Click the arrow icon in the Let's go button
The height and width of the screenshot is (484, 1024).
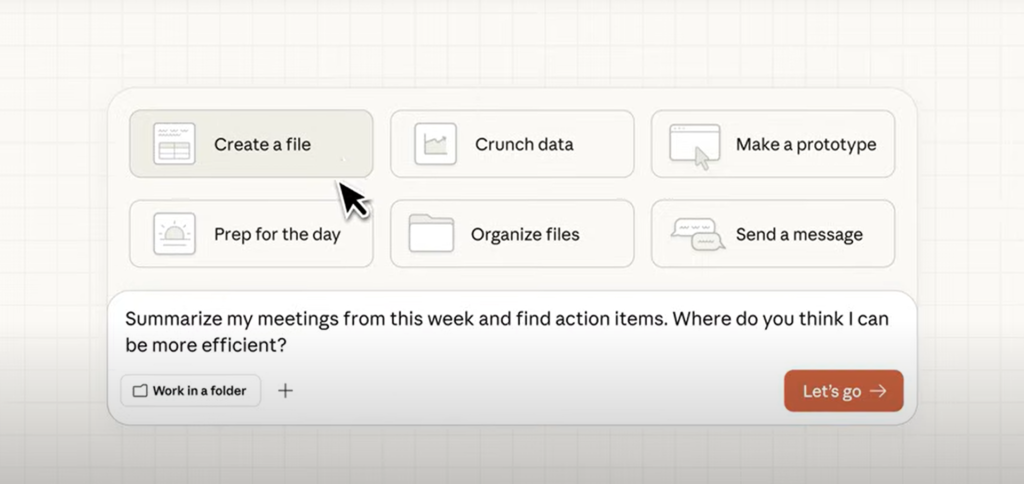pyautogui.click(x=878, y=391)
